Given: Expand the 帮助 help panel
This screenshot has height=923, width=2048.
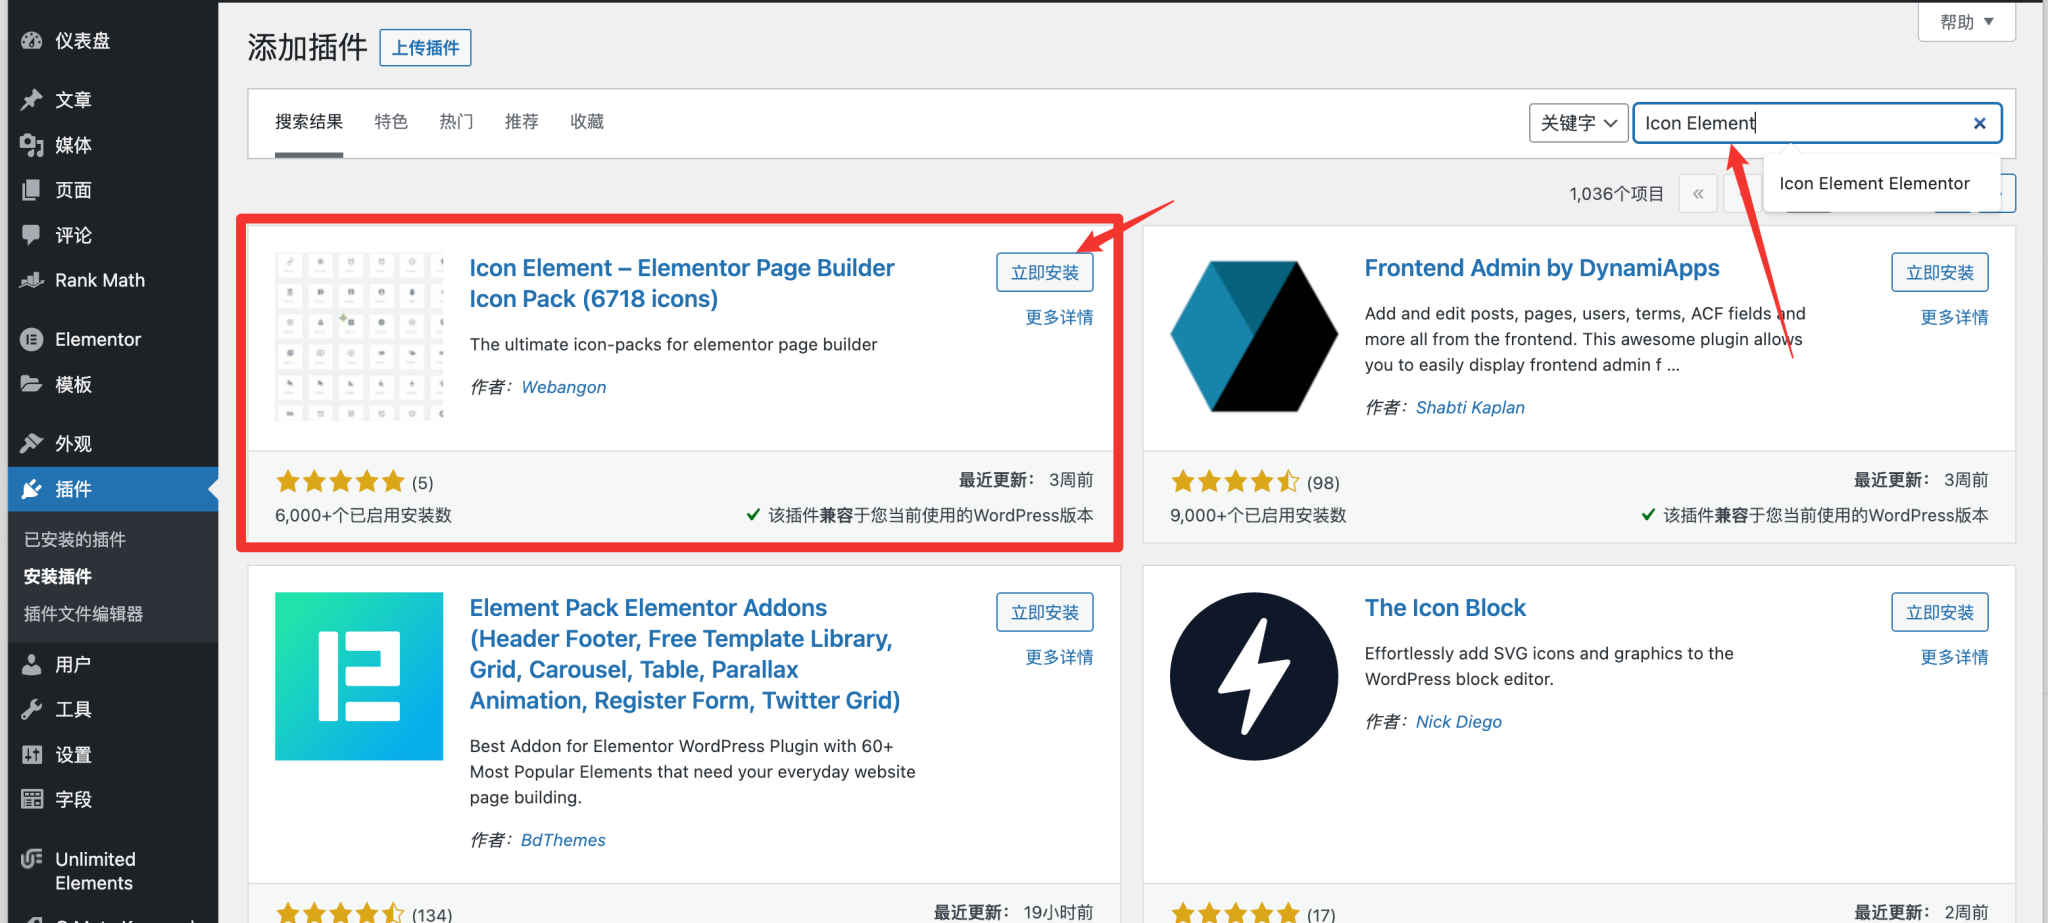Looking at the screenshot, I should [x=1966, y=22].
